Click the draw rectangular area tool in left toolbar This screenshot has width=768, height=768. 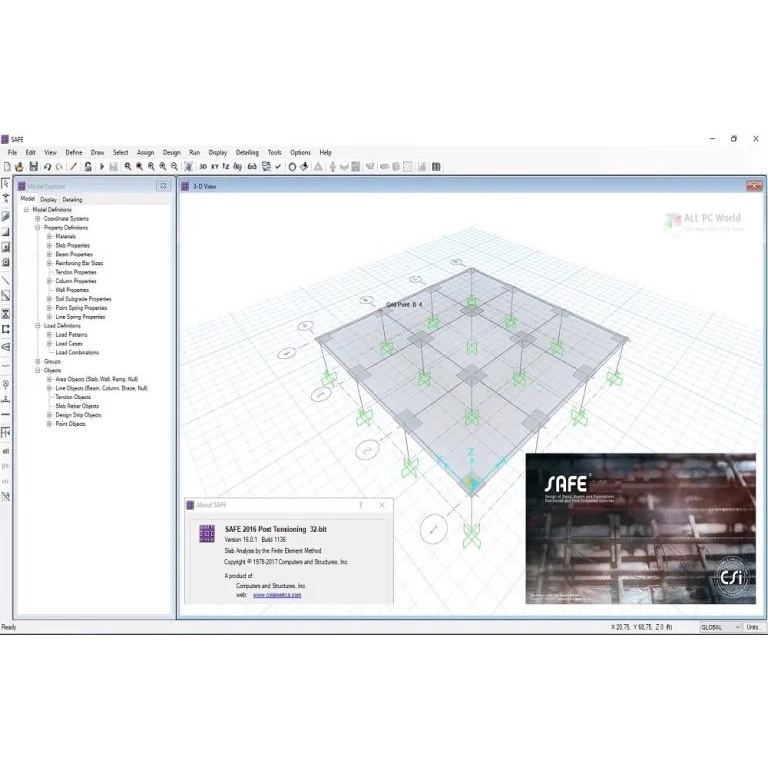(5, 231)
